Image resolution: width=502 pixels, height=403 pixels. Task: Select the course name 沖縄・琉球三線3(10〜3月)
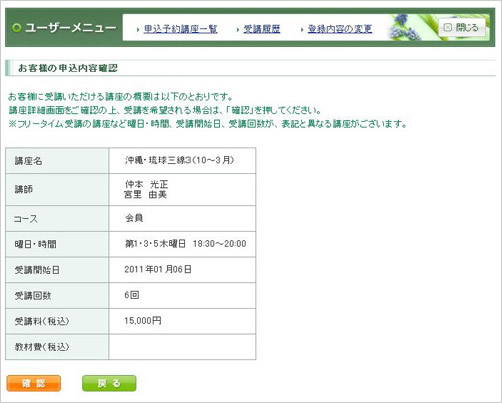(179, 160)
